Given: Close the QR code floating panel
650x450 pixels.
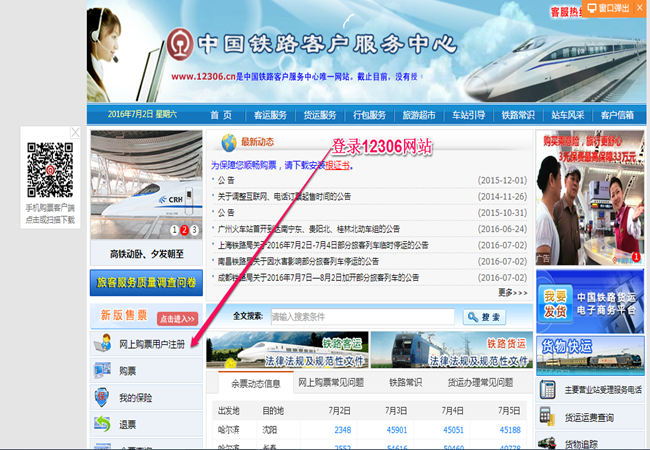Looking at the screenshot, I should coord(75,132).
